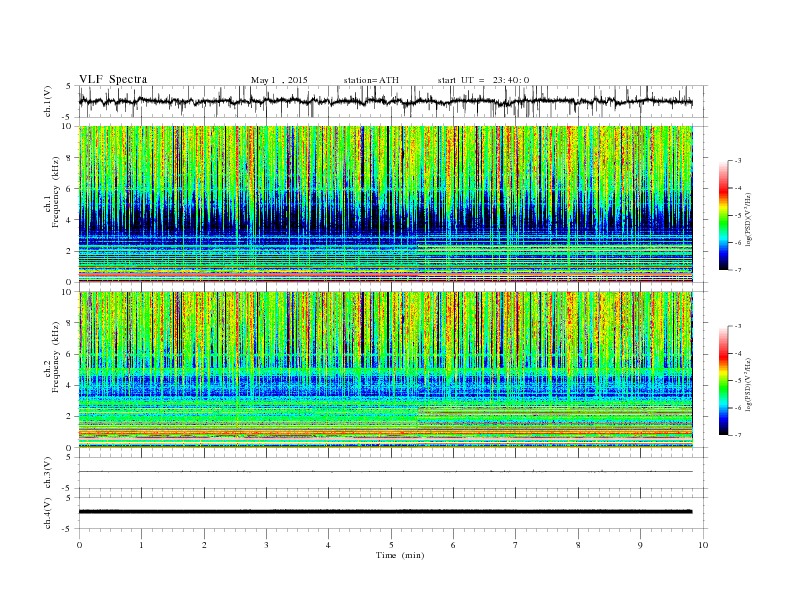Image resolution: width=792 pixels, height=612 pixels.
Task: Click the time axis tick label "3"
Action: [266, 545]
